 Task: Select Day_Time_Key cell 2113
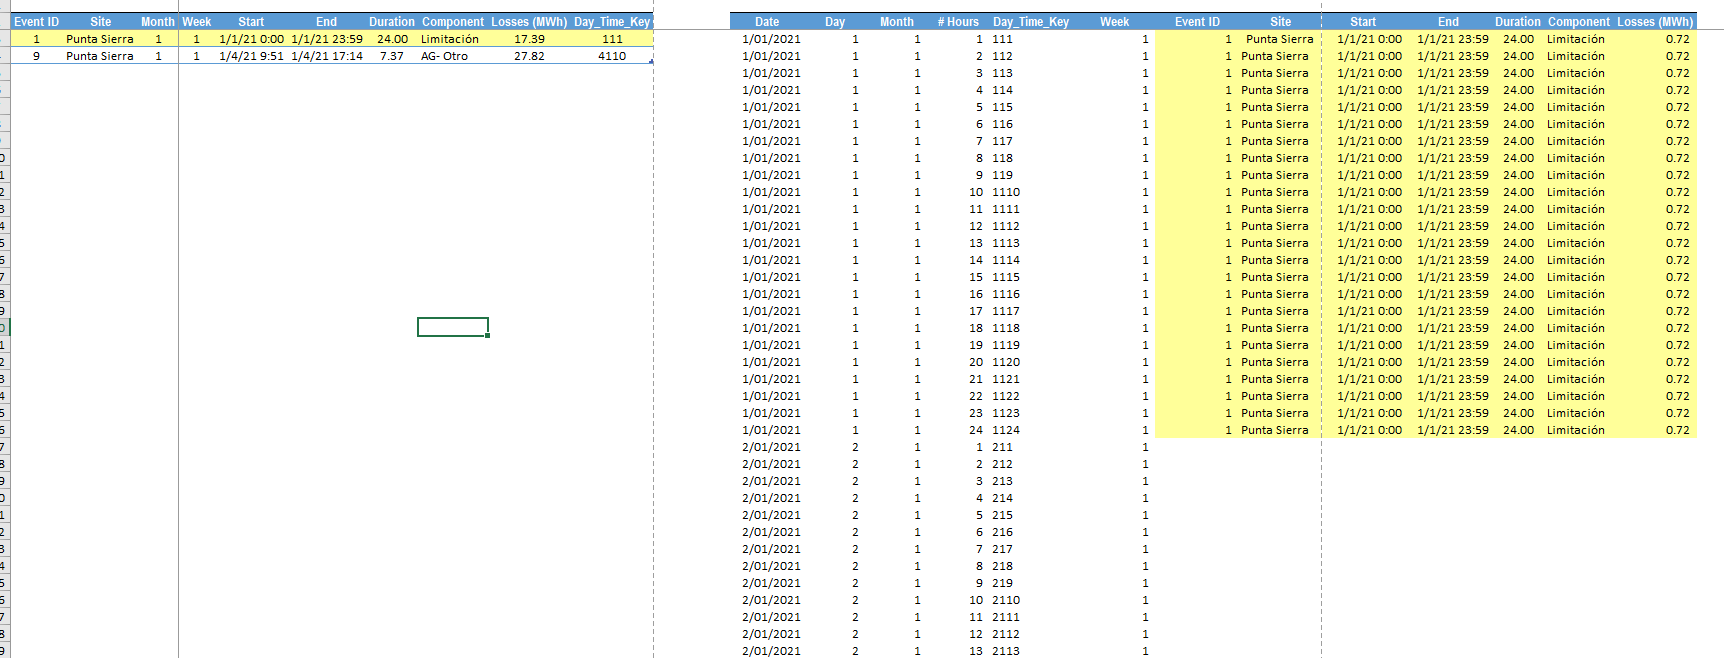(x=1006, y=651)
